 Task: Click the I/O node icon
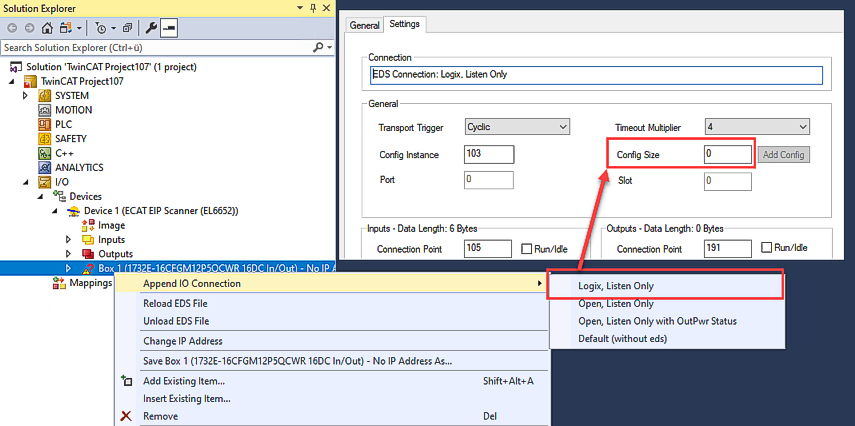(x=45, y=182)
